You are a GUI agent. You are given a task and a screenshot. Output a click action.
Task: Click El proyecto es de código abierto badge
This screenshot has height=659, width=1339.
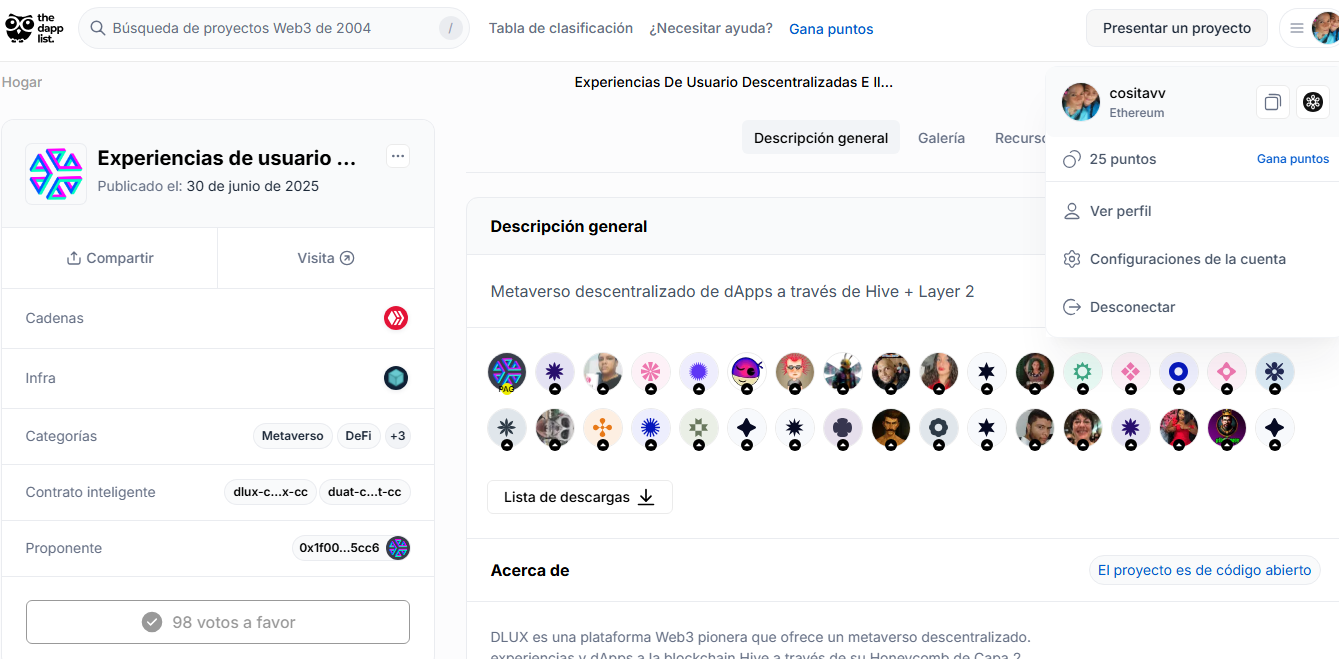[1204, 570]
